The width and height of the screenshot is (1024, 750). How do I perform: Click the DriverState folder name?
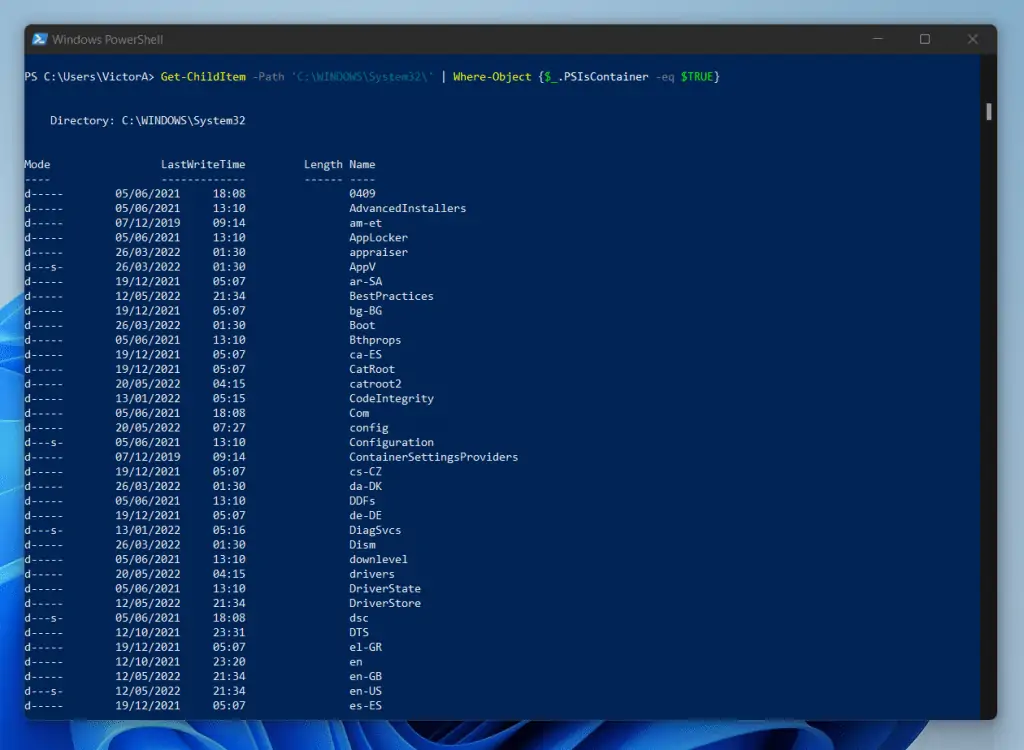point(385,589)
